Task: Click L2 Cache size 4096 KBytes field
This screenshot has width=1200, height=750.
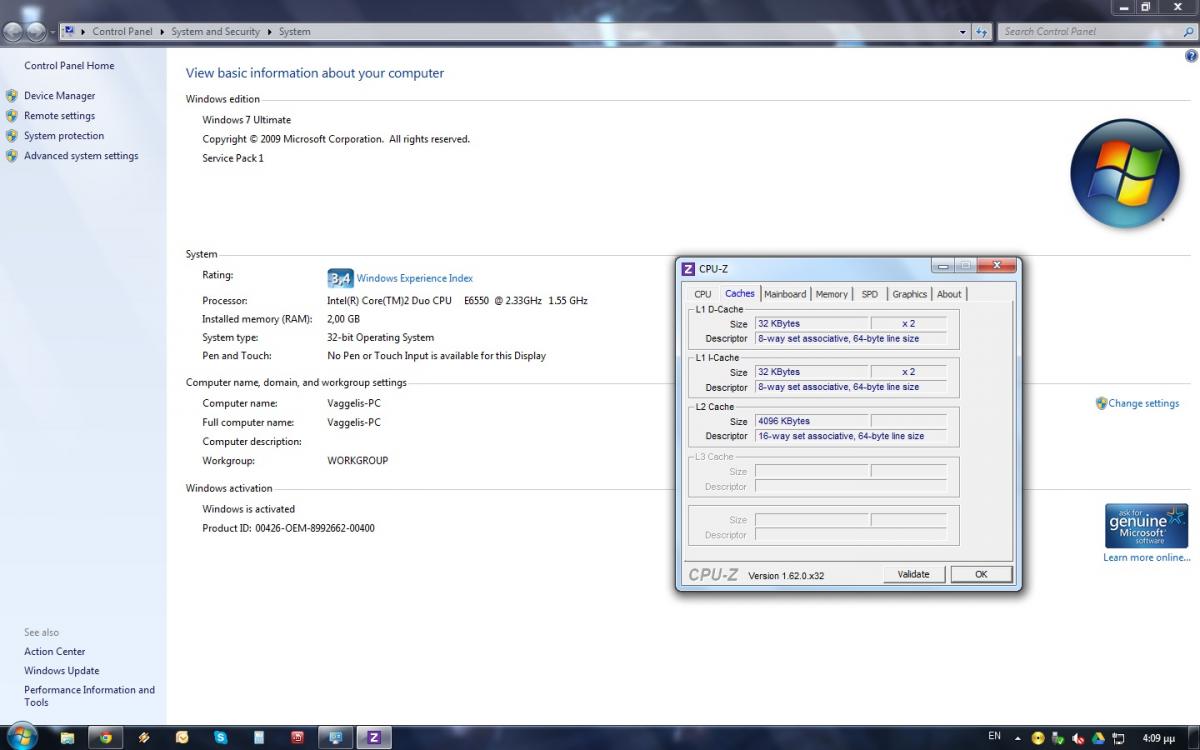Action: [x=812, y=421]
